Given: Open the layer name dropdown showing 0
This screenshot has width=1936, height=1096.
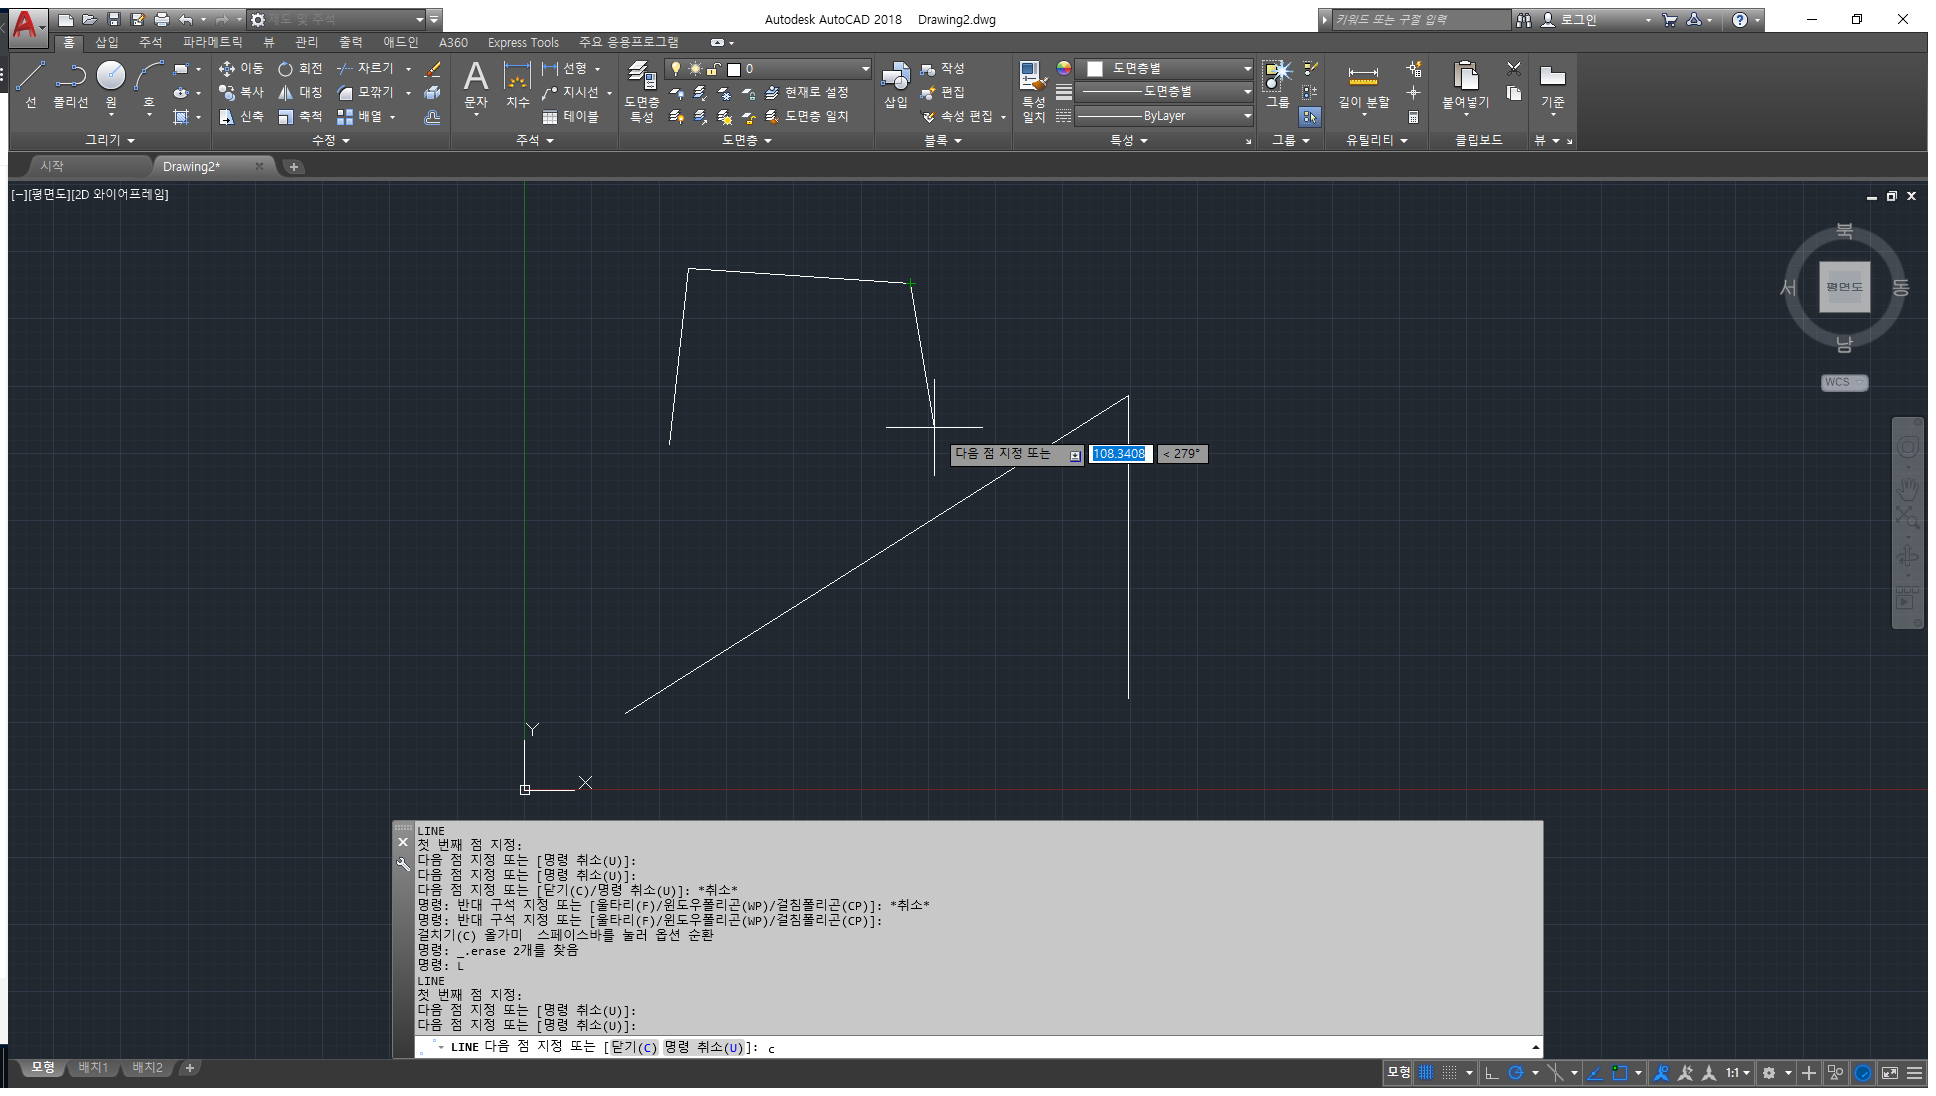Looking at the screenshot, I should click(x=800, y=69).
